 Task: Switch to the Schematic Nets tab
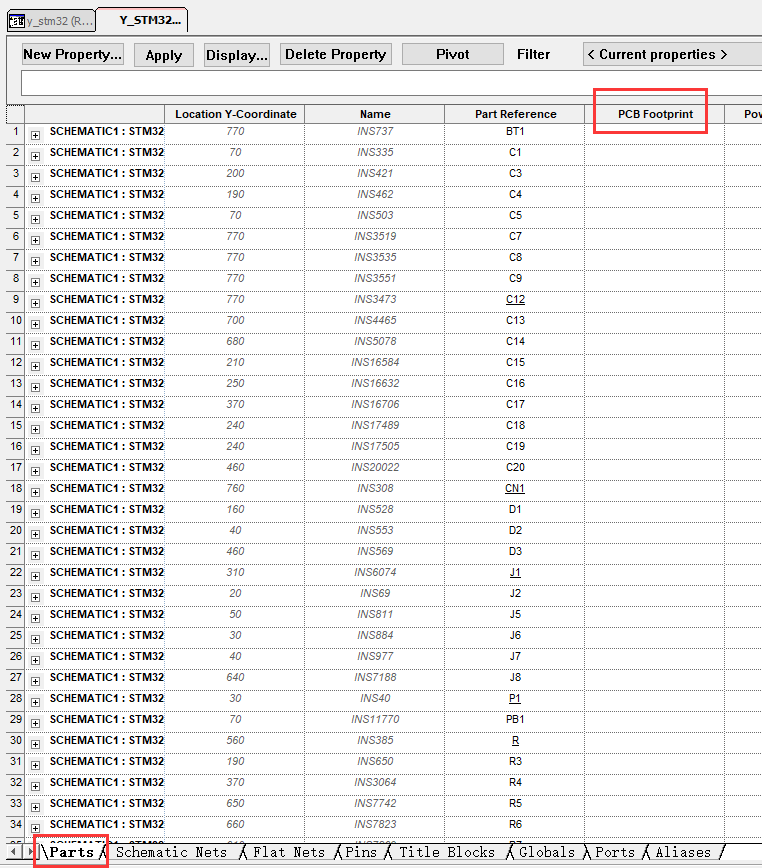(x=172, y=852)
